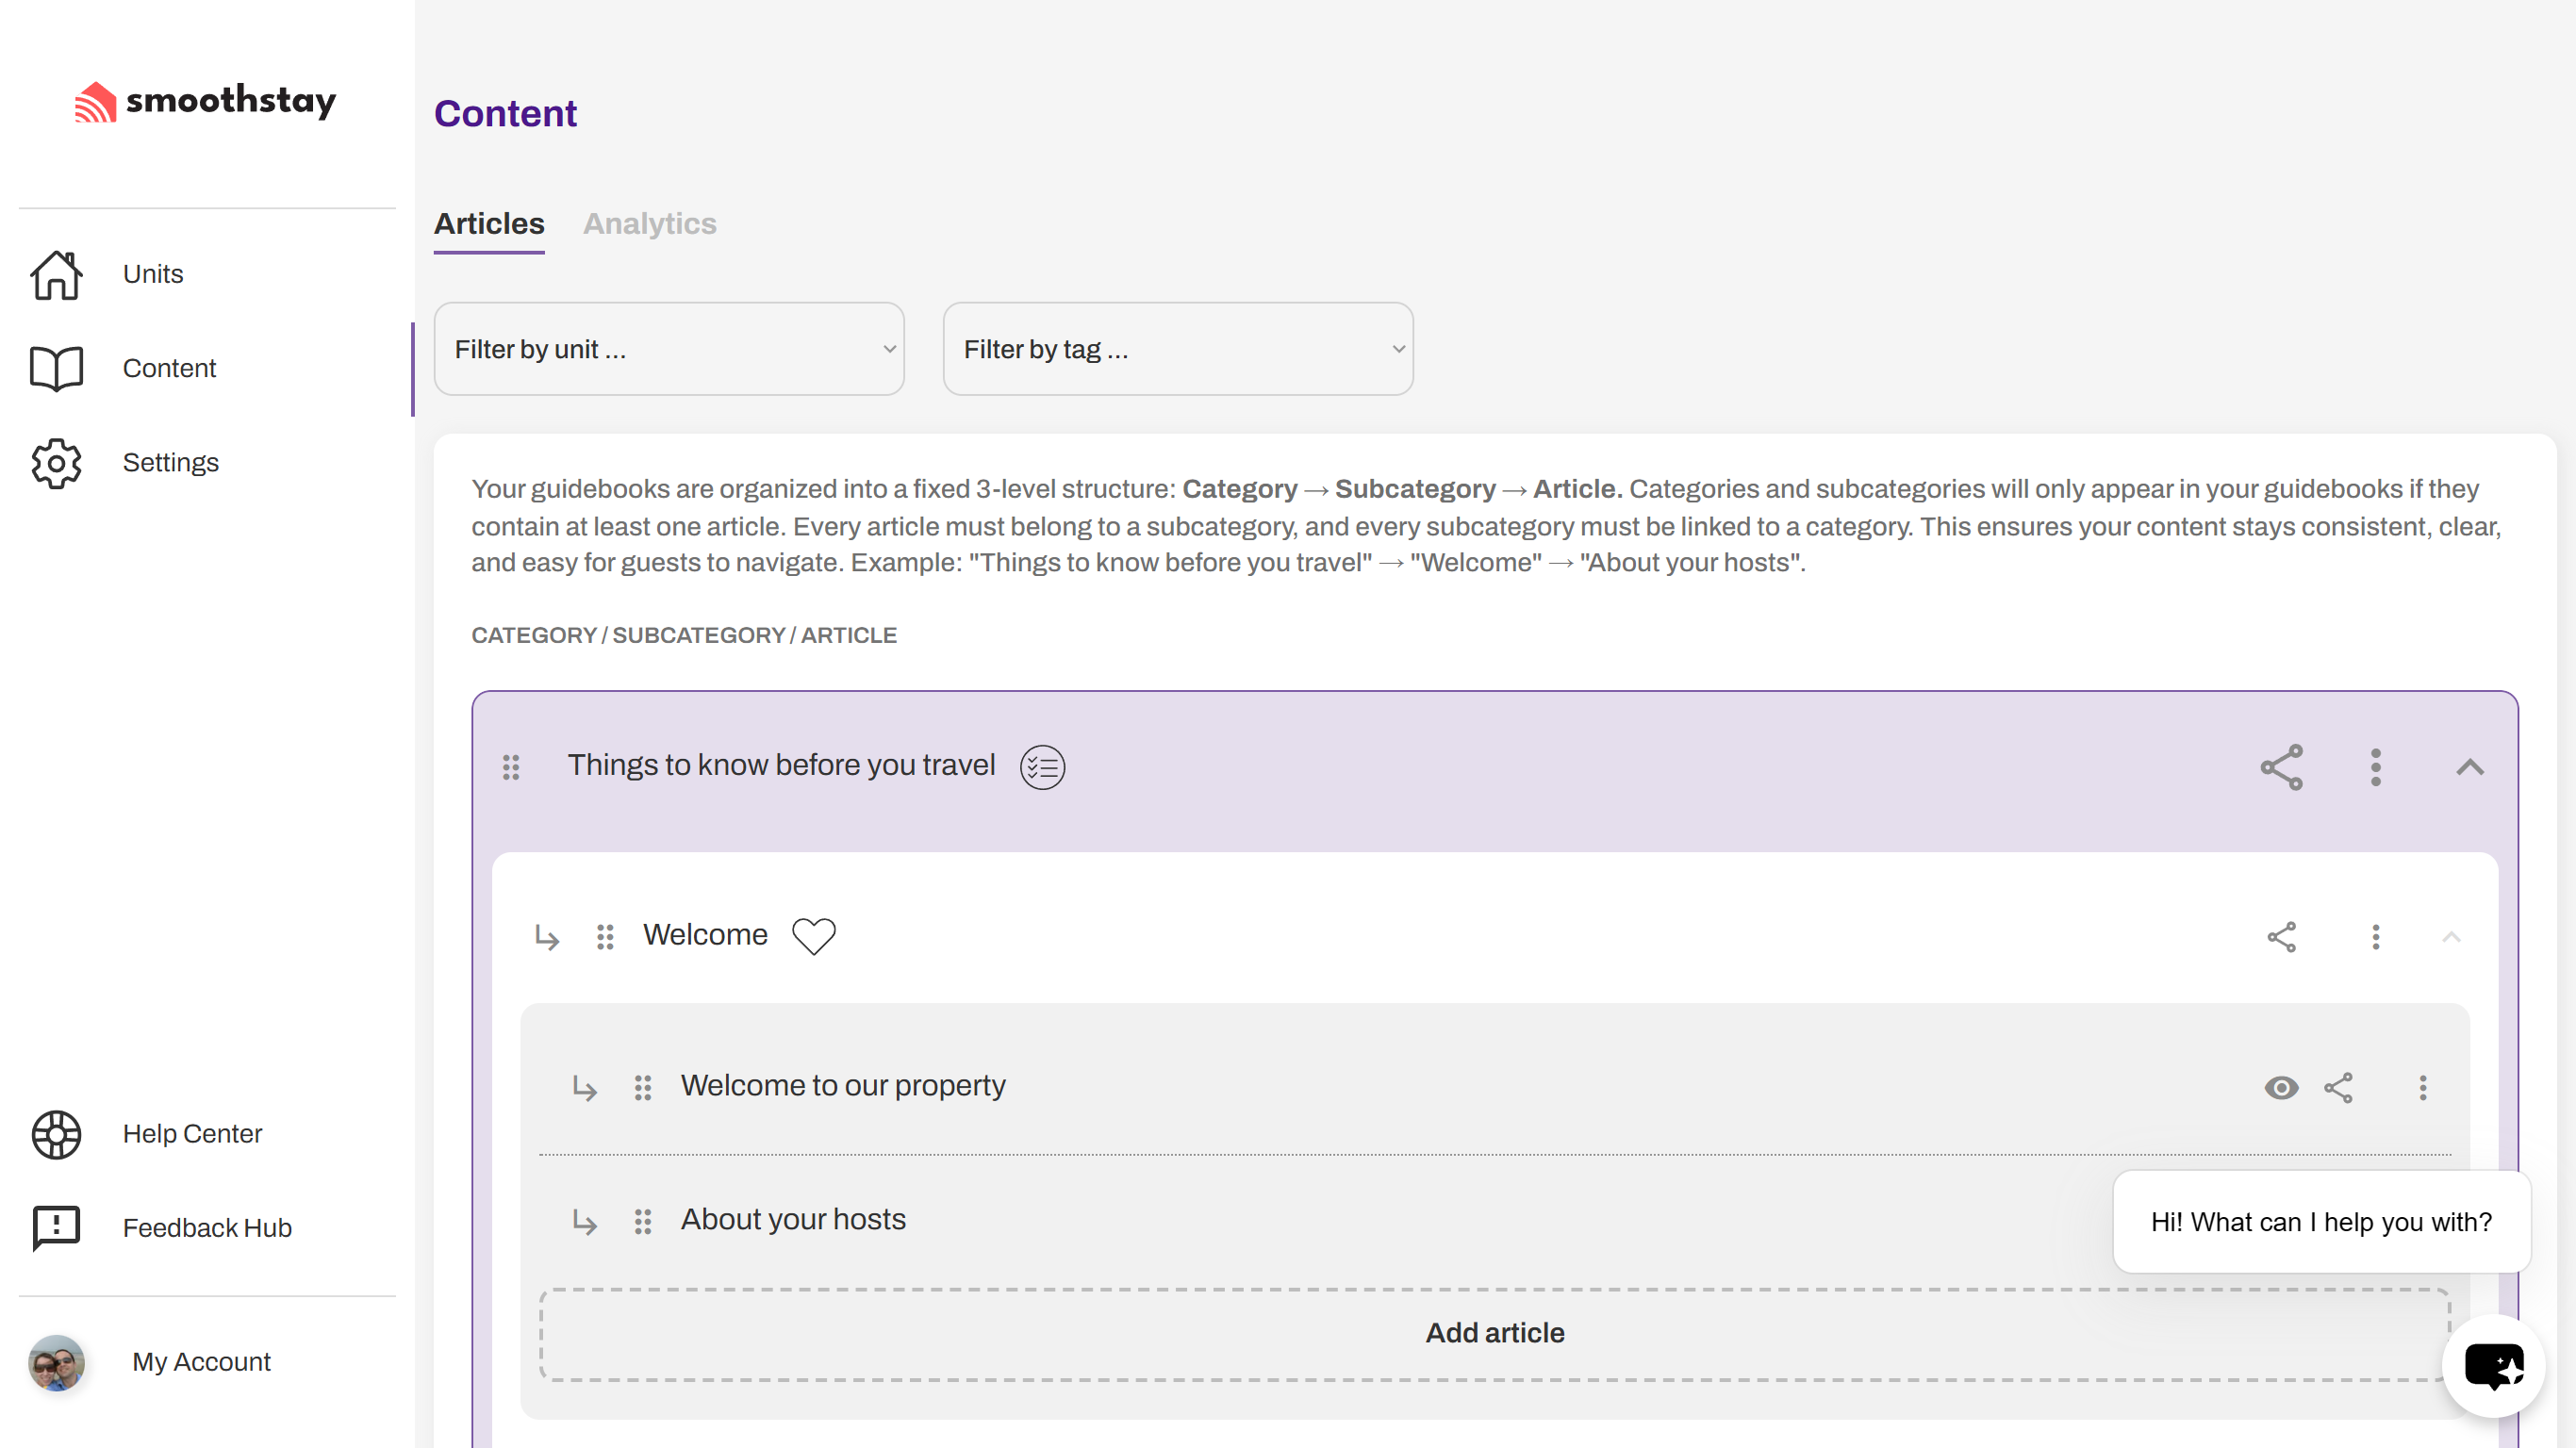The width and height of the screenshot is (2576, 1448).
Task: Open the Filter by tag dropdown
Action: pyautogui.click(x=1178, y=349)
